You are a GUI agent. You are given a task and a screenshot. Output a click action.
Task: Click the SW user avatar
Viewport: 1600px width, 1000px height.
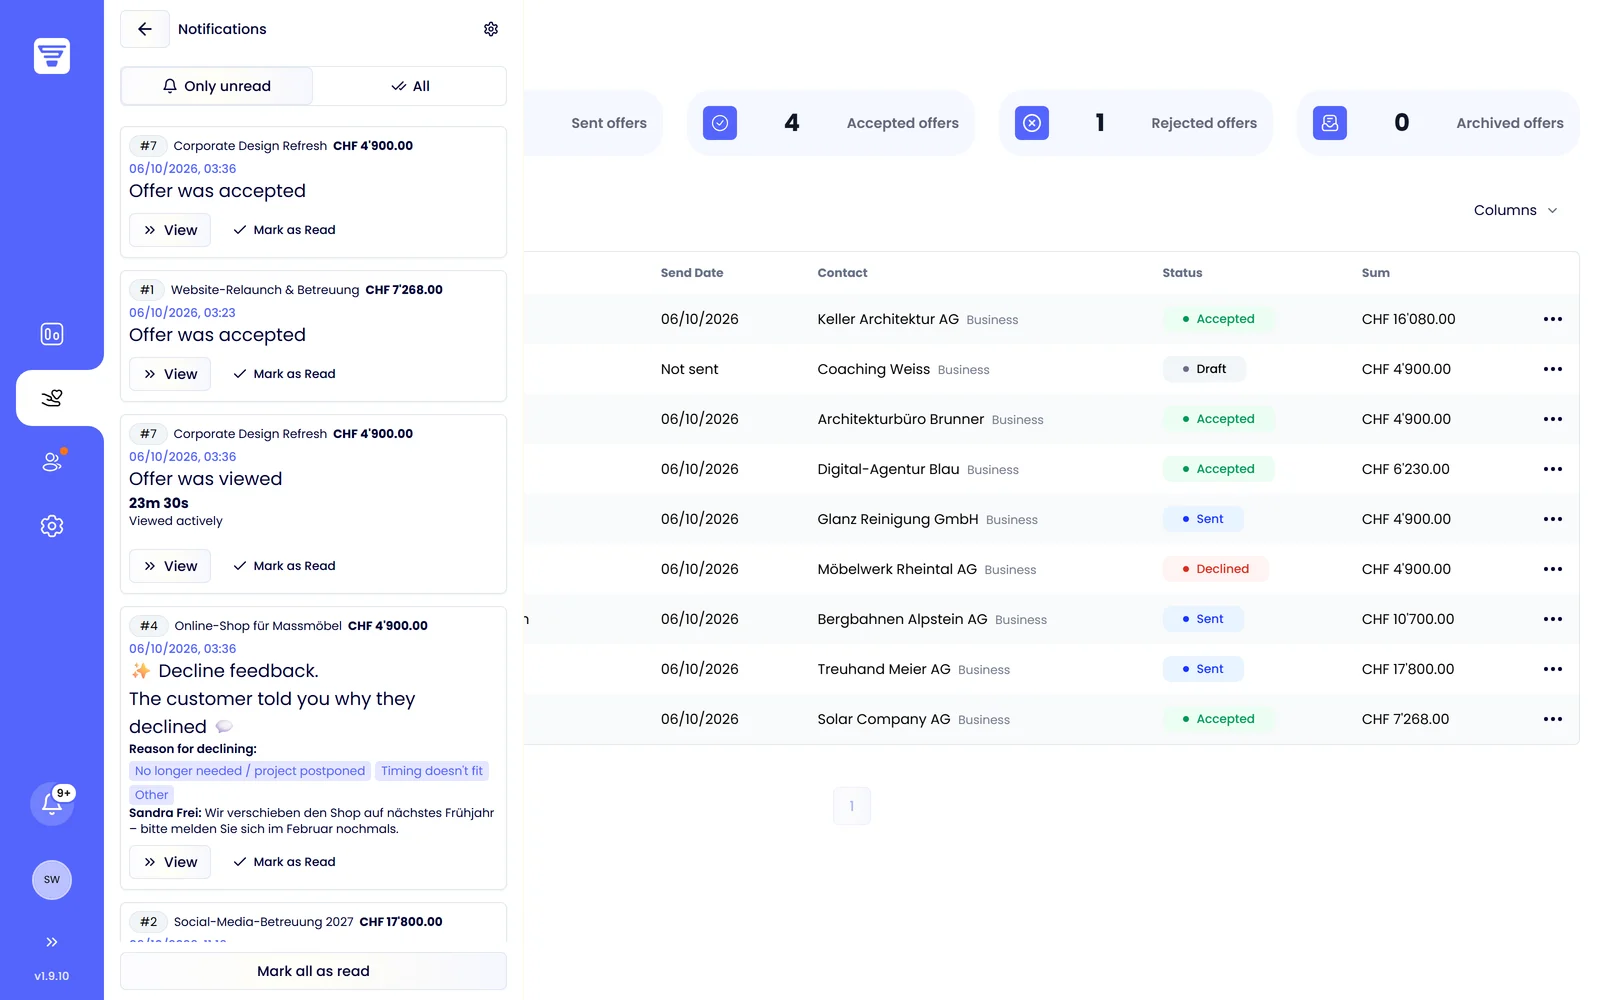click(52, 880)
